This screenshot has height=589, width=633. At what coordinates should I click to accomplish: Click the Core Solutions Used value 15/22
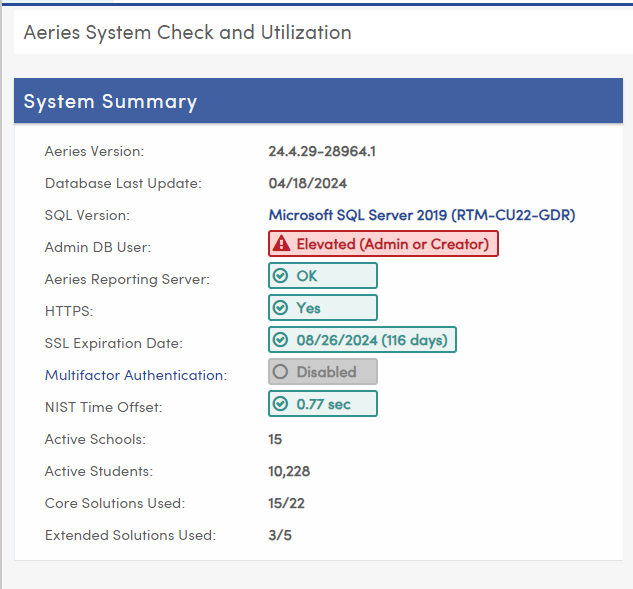[285, 503]
